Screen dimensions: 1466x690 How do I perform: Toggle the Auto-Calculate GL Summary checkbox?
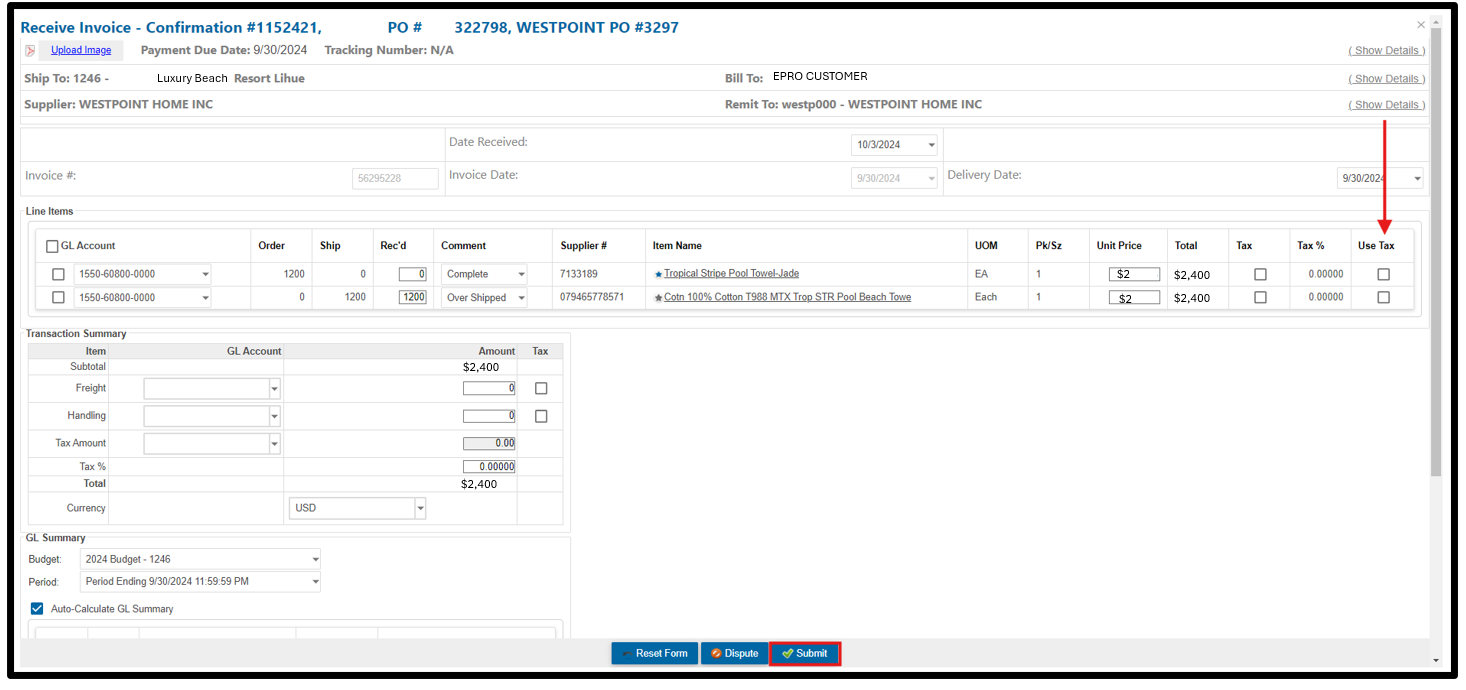pos(38,608)
